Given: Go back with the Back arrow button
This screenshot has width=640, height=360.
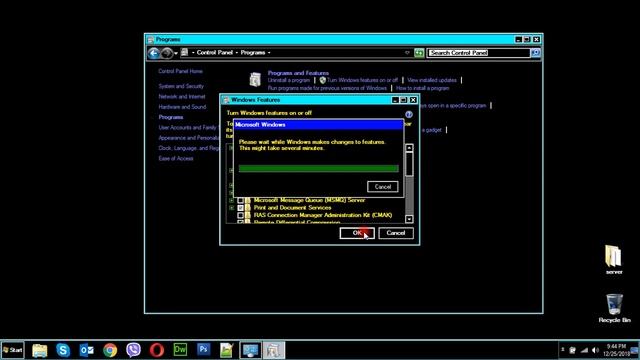Looking at the screenshot, I should 154,53.
